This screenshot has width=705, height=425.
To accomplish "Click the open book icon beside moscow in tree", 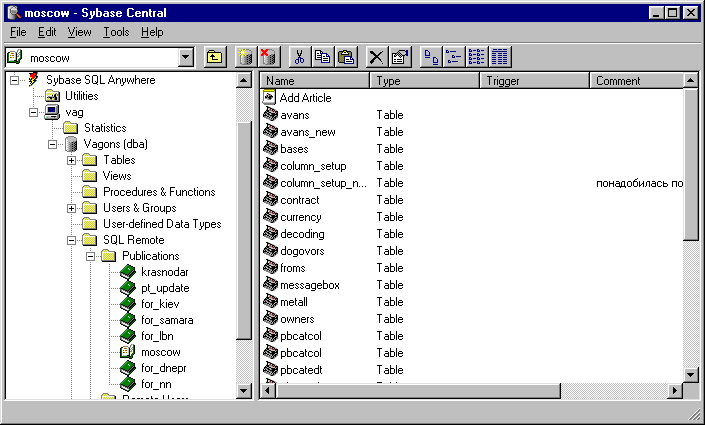I will (128, 352).
